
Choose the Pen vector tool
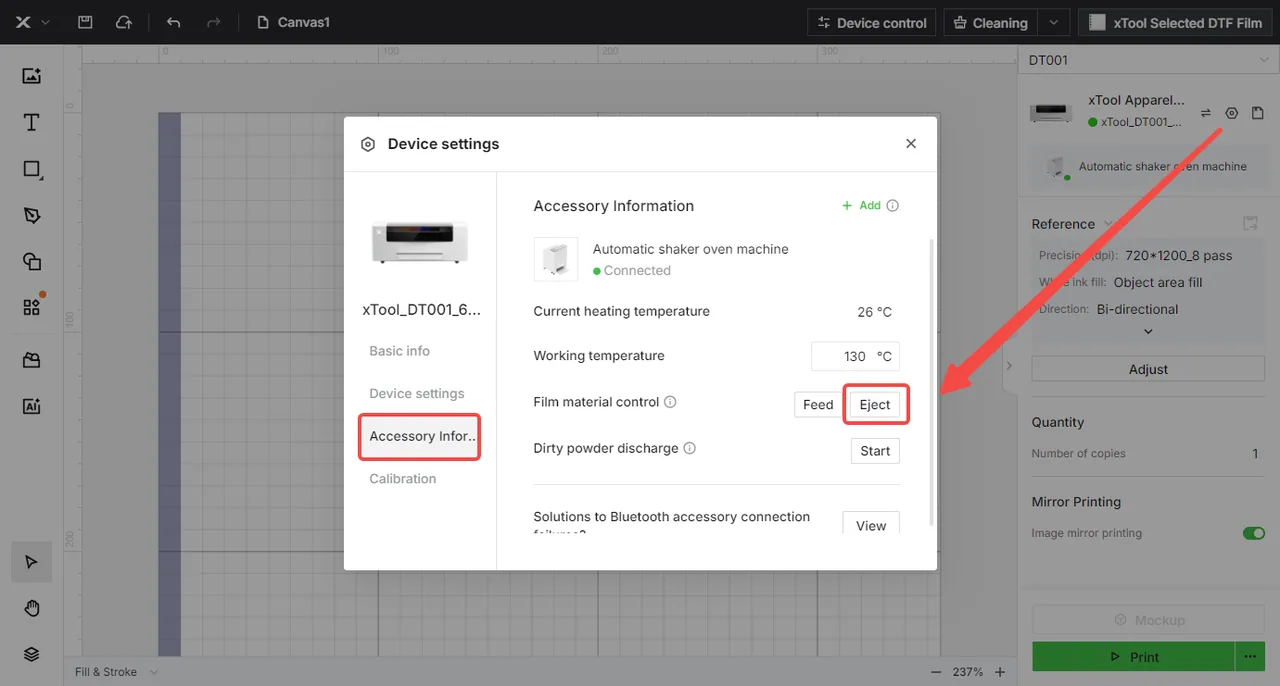pyautogui.click(x=31, y=215)
